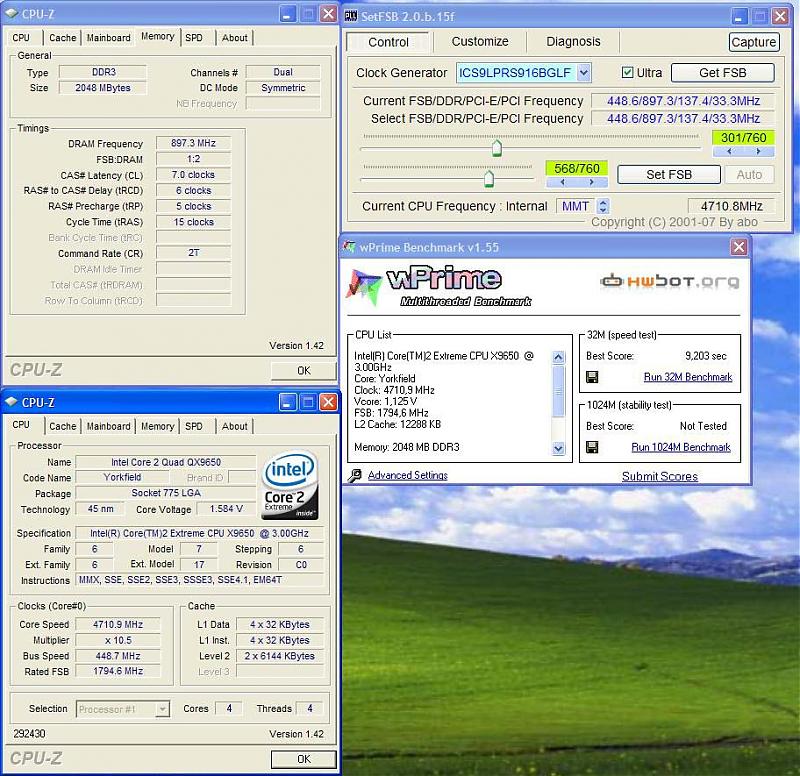The height and width of the screenshot is (776, 800).
Task: Click left arrow under 301/760 value
Action: point(729,151)
